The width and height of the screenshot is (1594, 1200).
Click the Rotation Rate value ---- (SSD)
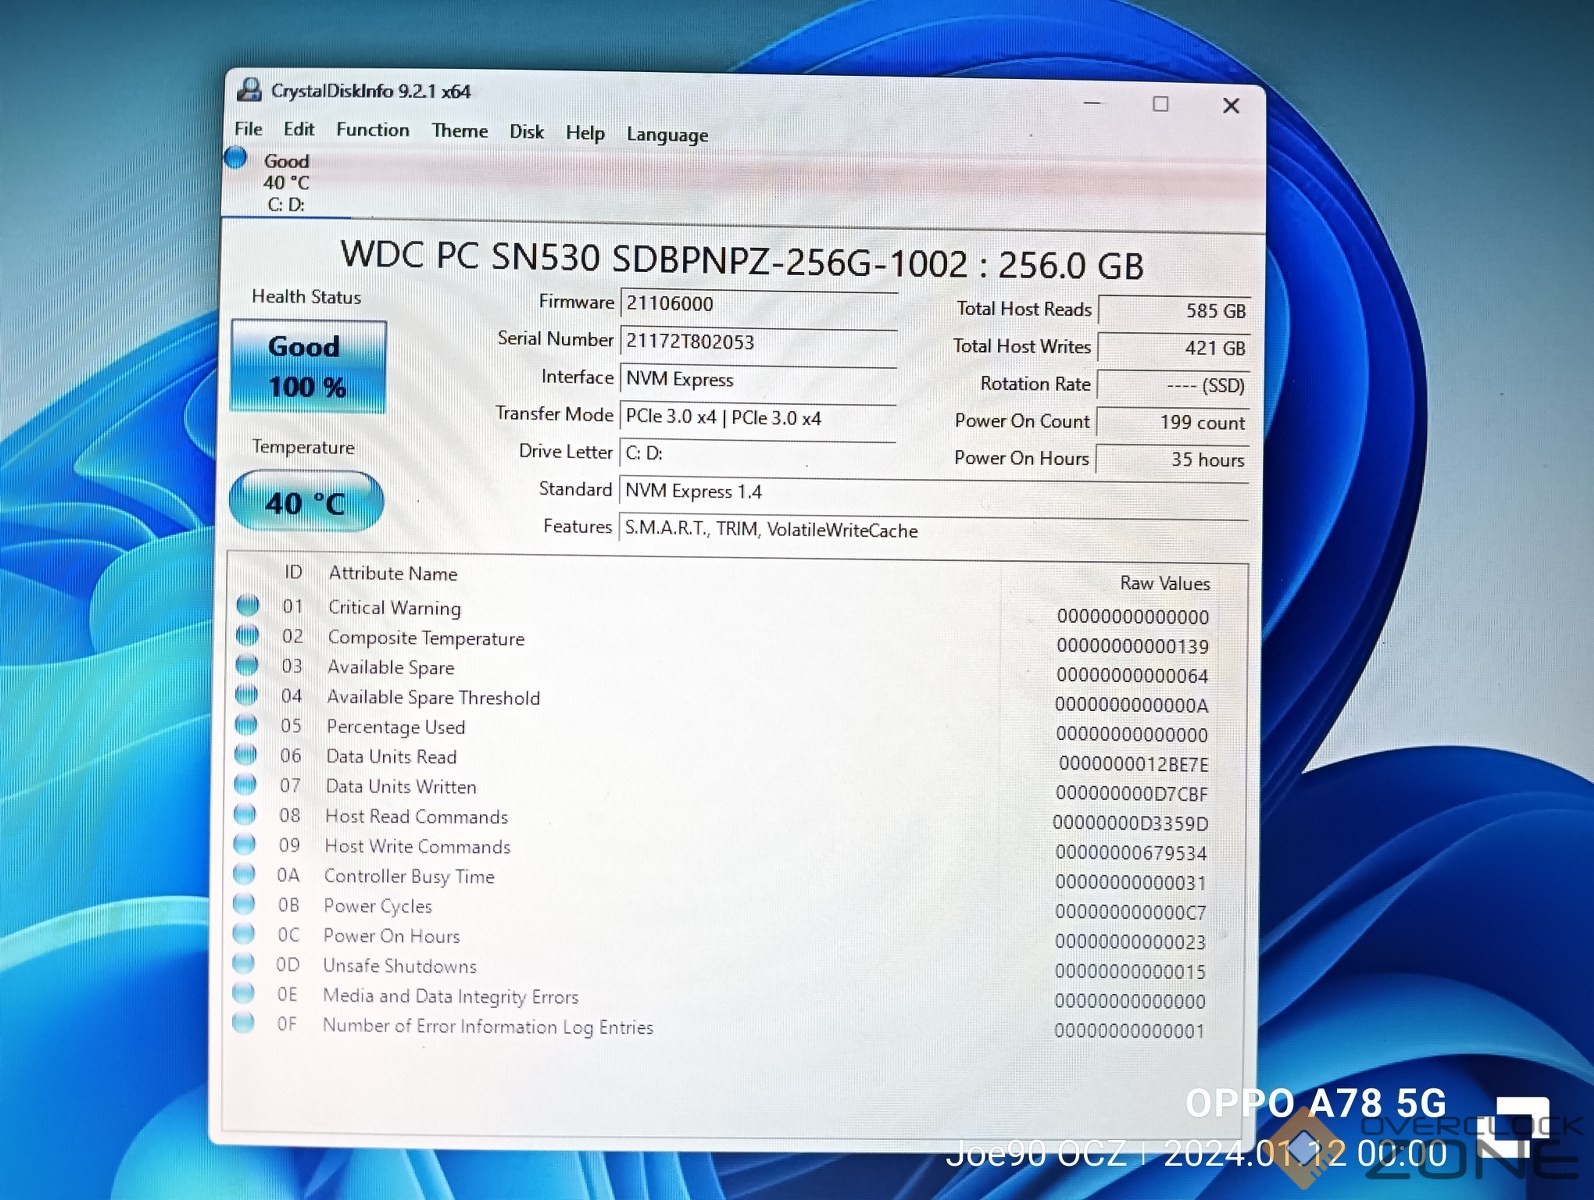tap(1174, 386)
